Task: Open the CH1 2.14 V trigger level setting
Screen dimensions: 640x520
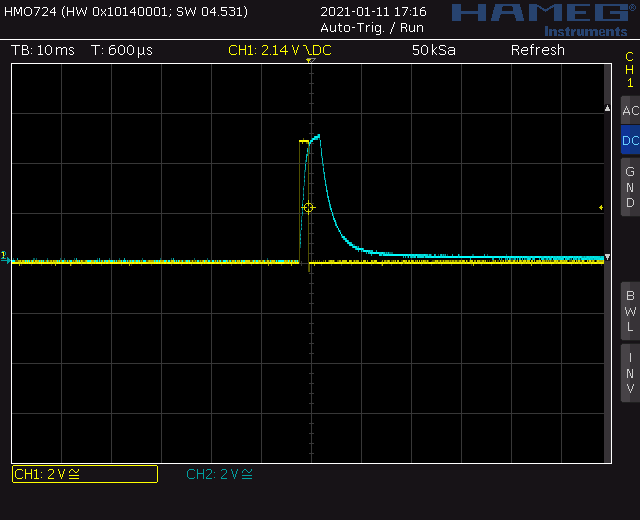Action: [266, 51]
